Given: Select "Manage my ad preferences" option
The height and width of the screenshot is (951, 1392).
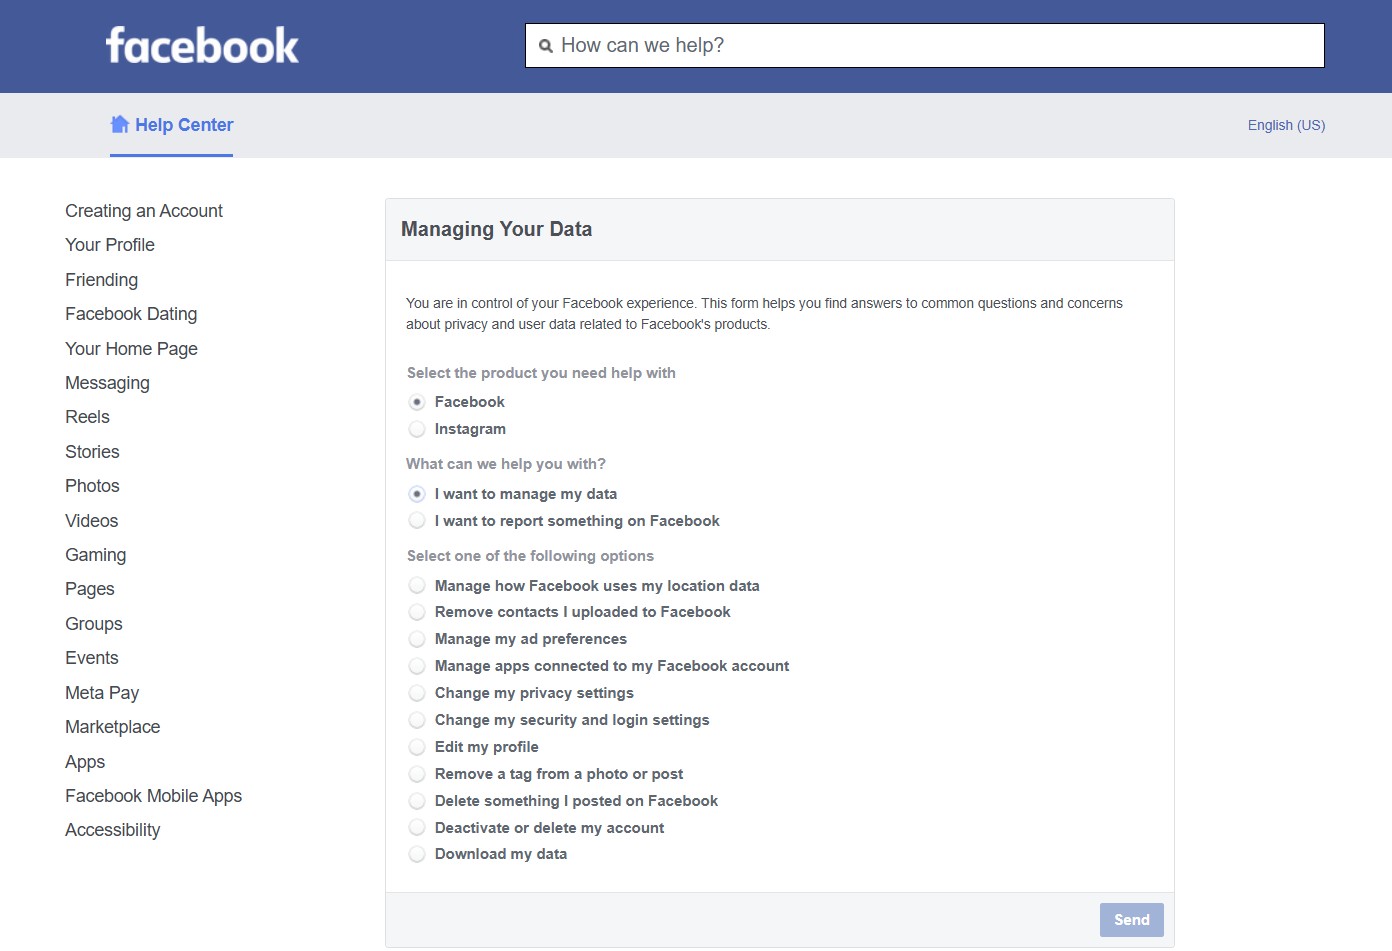Looking at the screenshot, I should click(417, 639).
